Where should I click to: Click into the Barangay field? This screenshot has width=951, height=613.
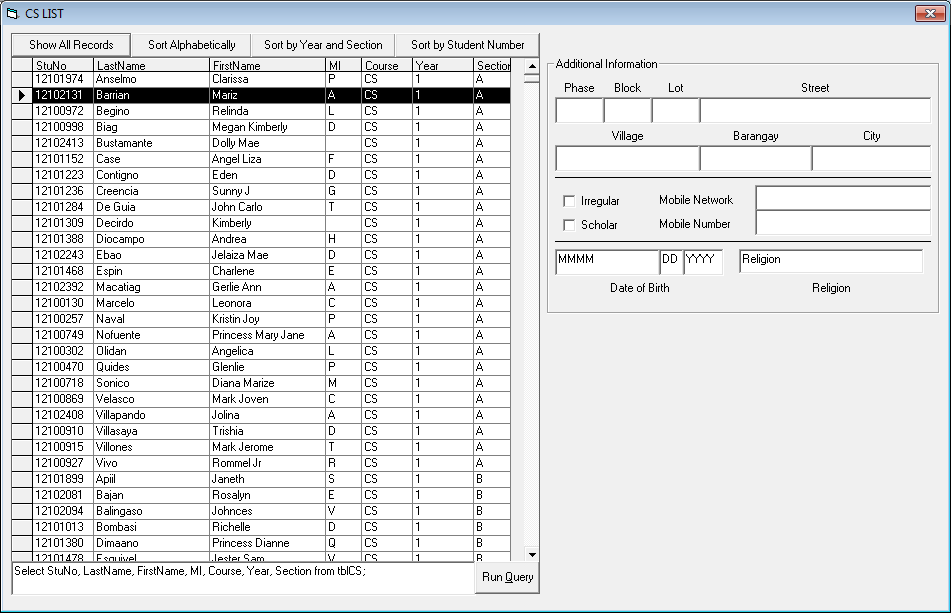[x=755, y=158]
